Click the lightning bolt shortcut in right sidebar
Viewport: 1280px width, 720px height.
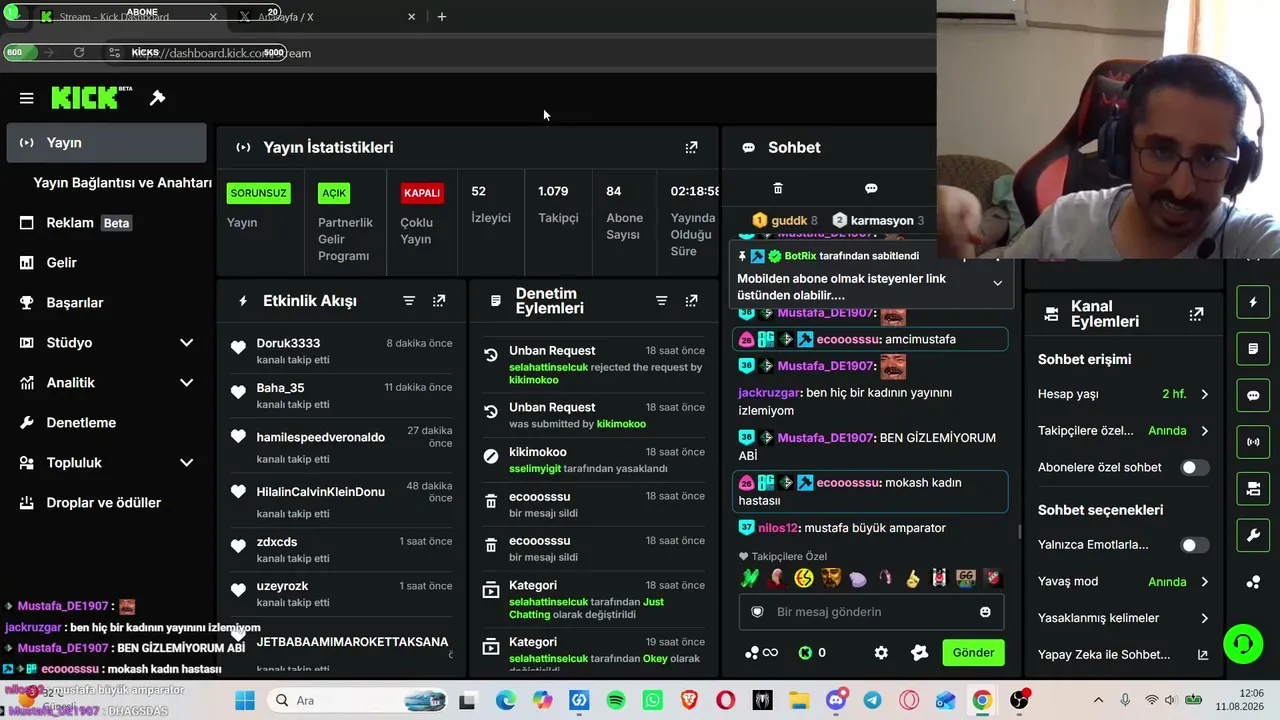1253,302
